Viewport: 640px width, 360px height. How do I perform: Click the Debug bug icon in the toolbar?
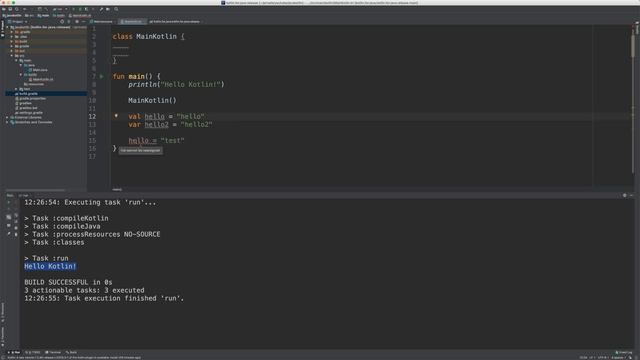[x=80, y=9]
